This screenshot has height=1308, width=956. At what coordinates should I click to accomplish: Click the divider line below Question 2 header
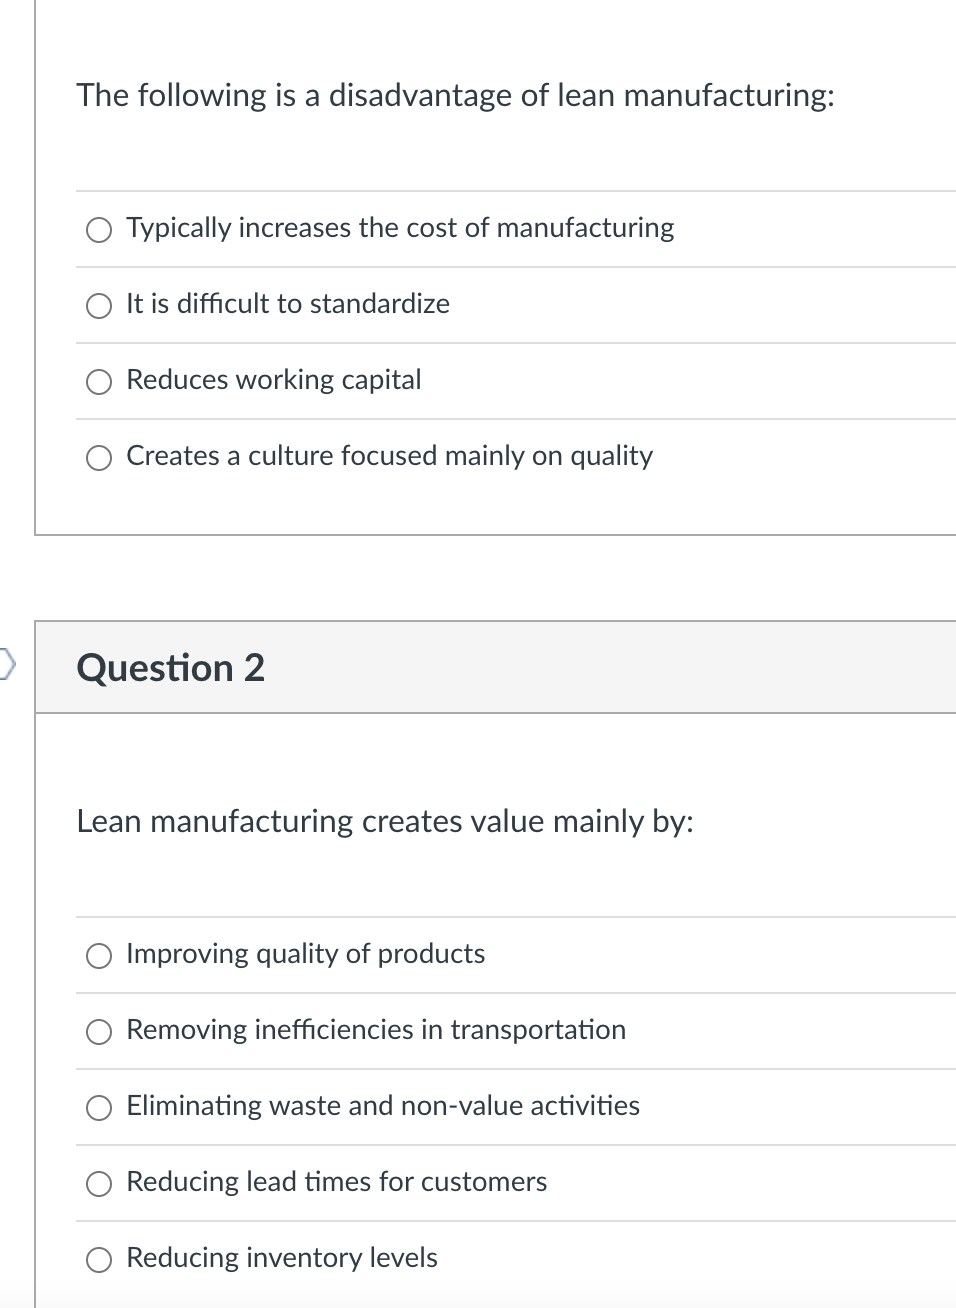click(x=495, y=713)
